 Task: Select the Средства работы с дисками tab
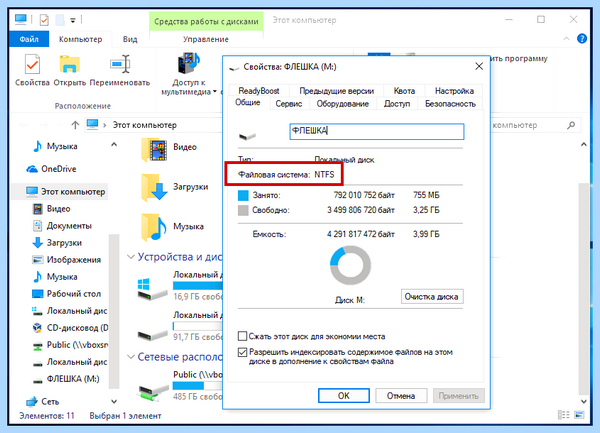[x=206, y=21]
